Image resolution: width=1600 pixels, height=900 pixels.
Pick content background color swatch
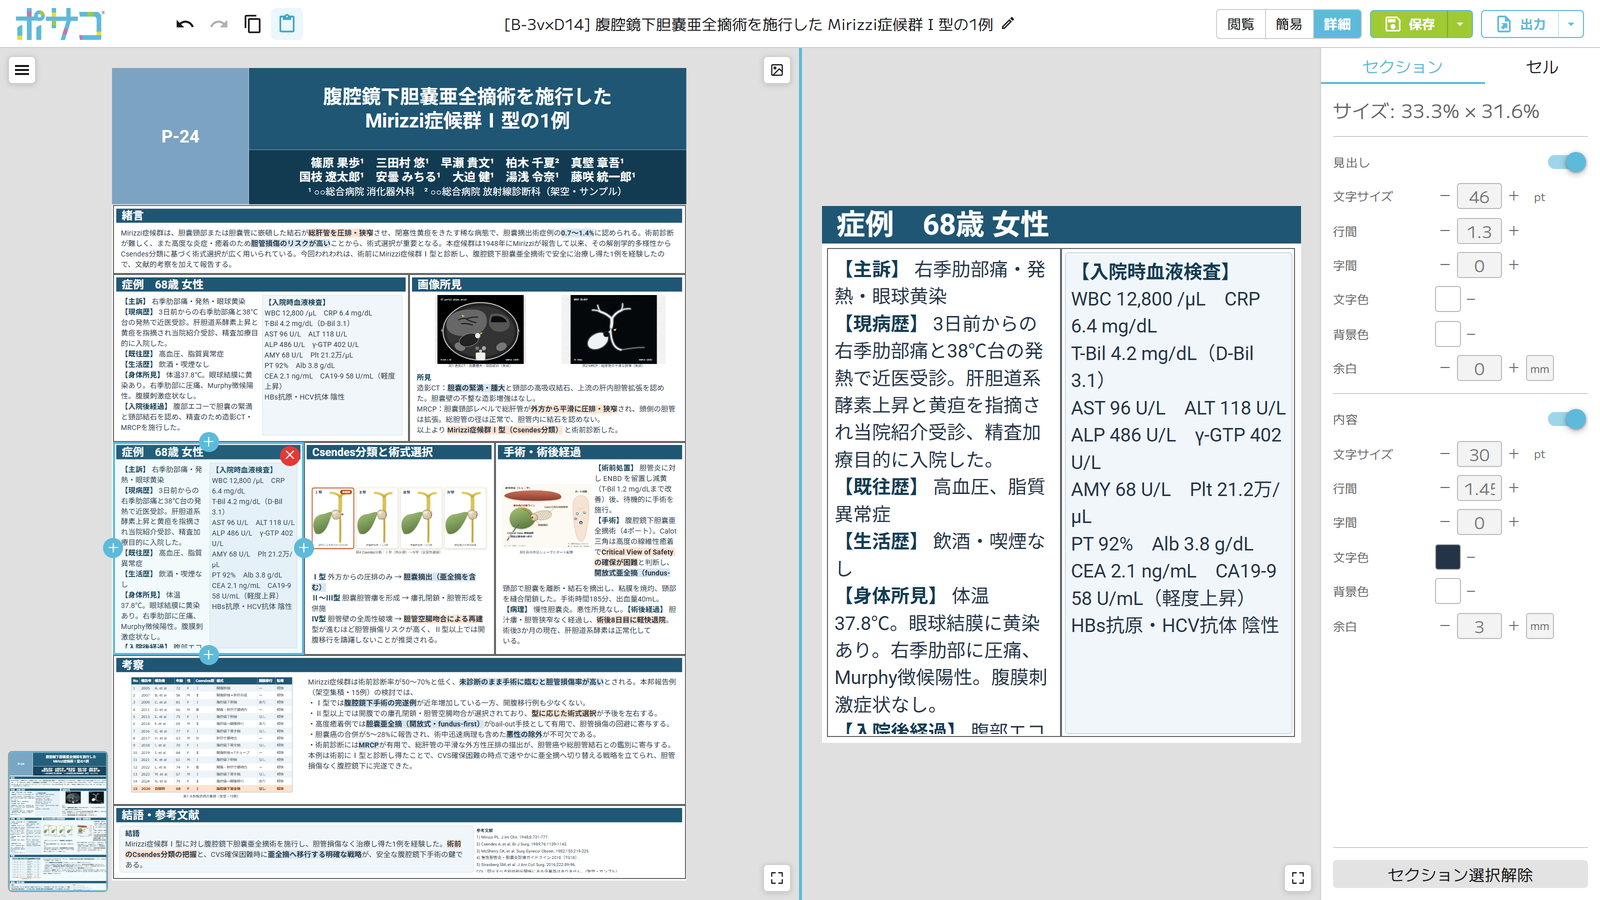[x=1447, y=591]
